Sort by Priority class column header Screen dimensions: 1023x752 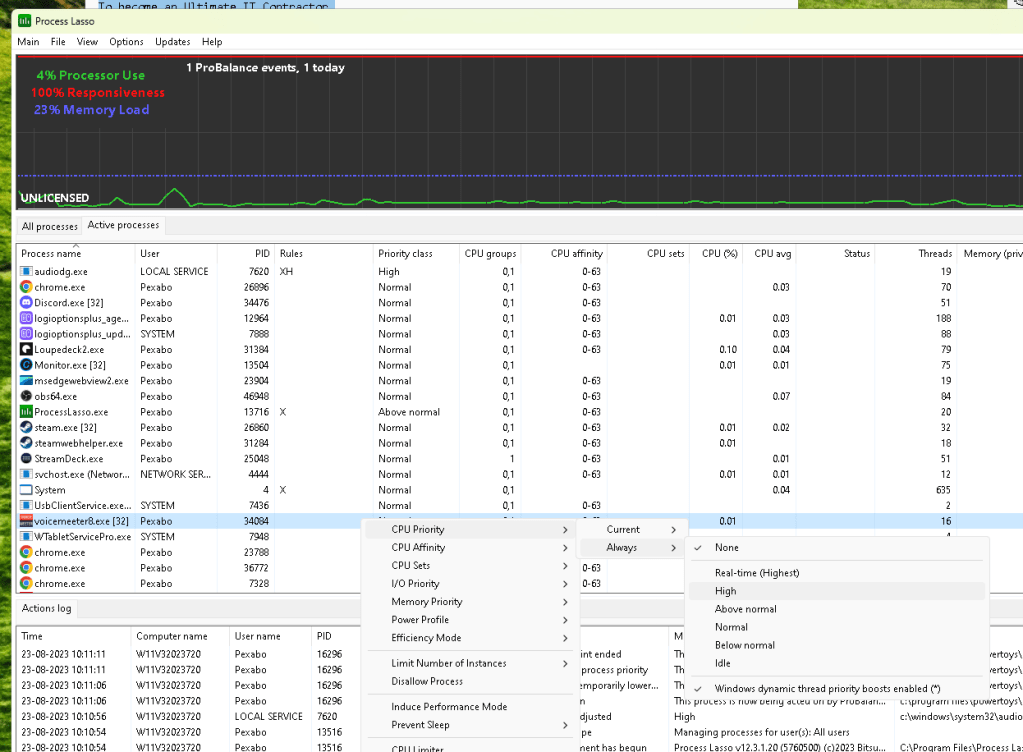pyautogui.click(x=416, y=254)
